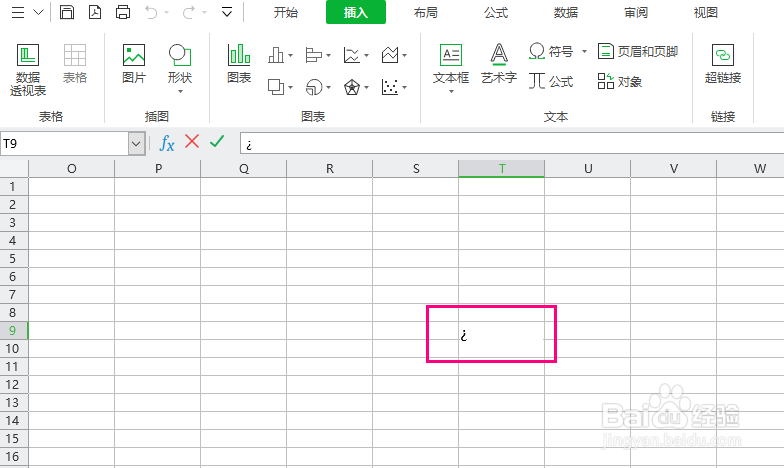Select column W header
The height and width of the screenshot is (468, 784).
[750, 168]
